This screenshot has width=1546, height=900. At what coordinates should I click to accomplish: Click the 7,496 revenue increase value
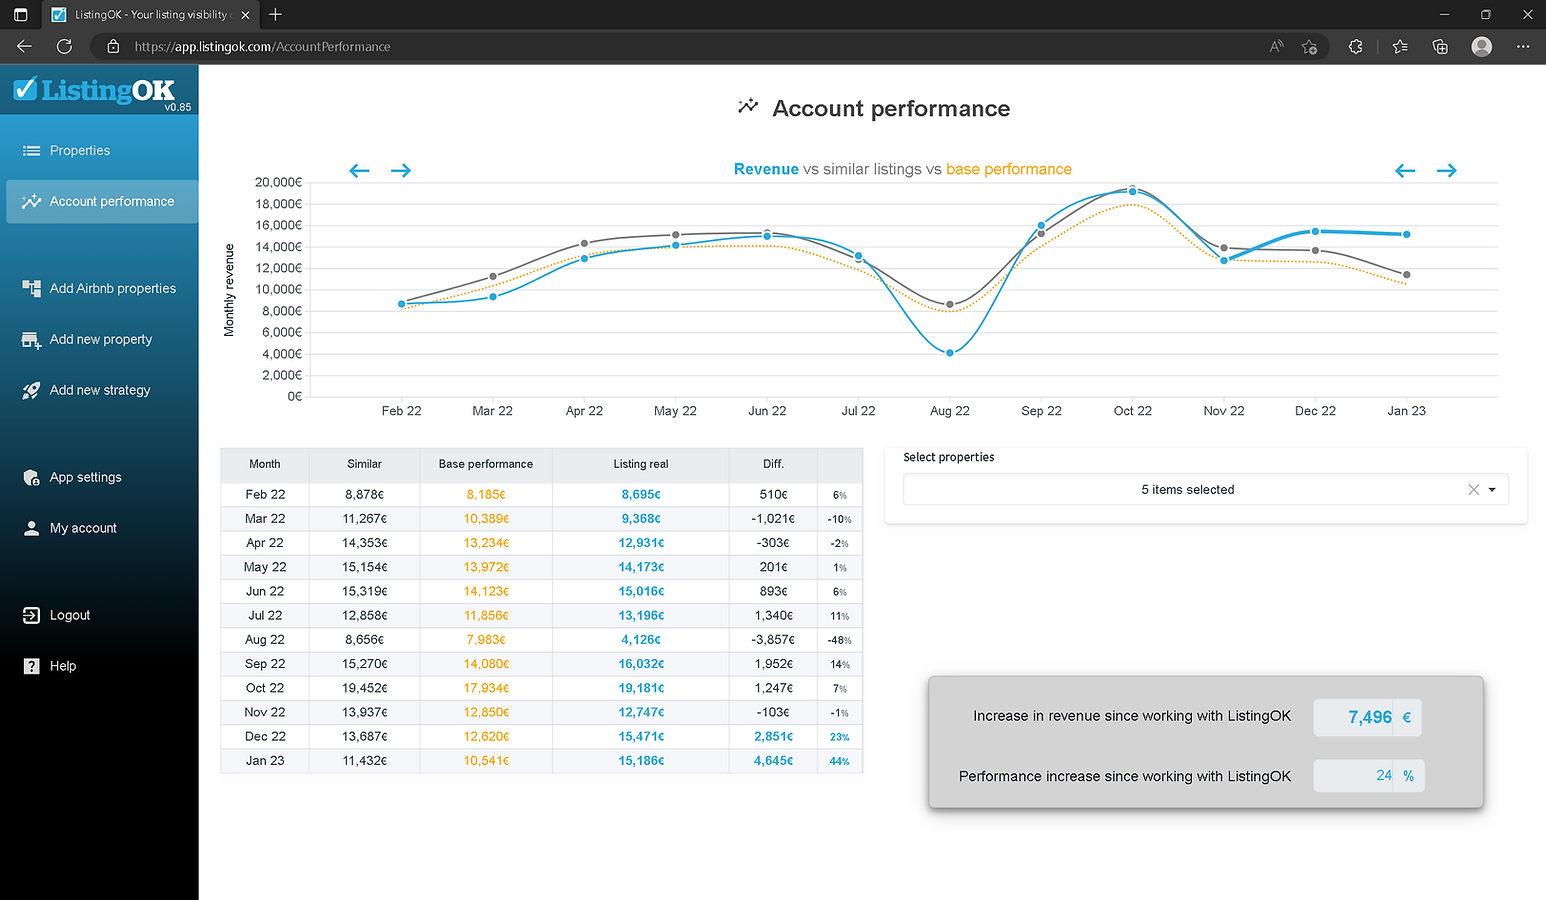point(1369,717)
